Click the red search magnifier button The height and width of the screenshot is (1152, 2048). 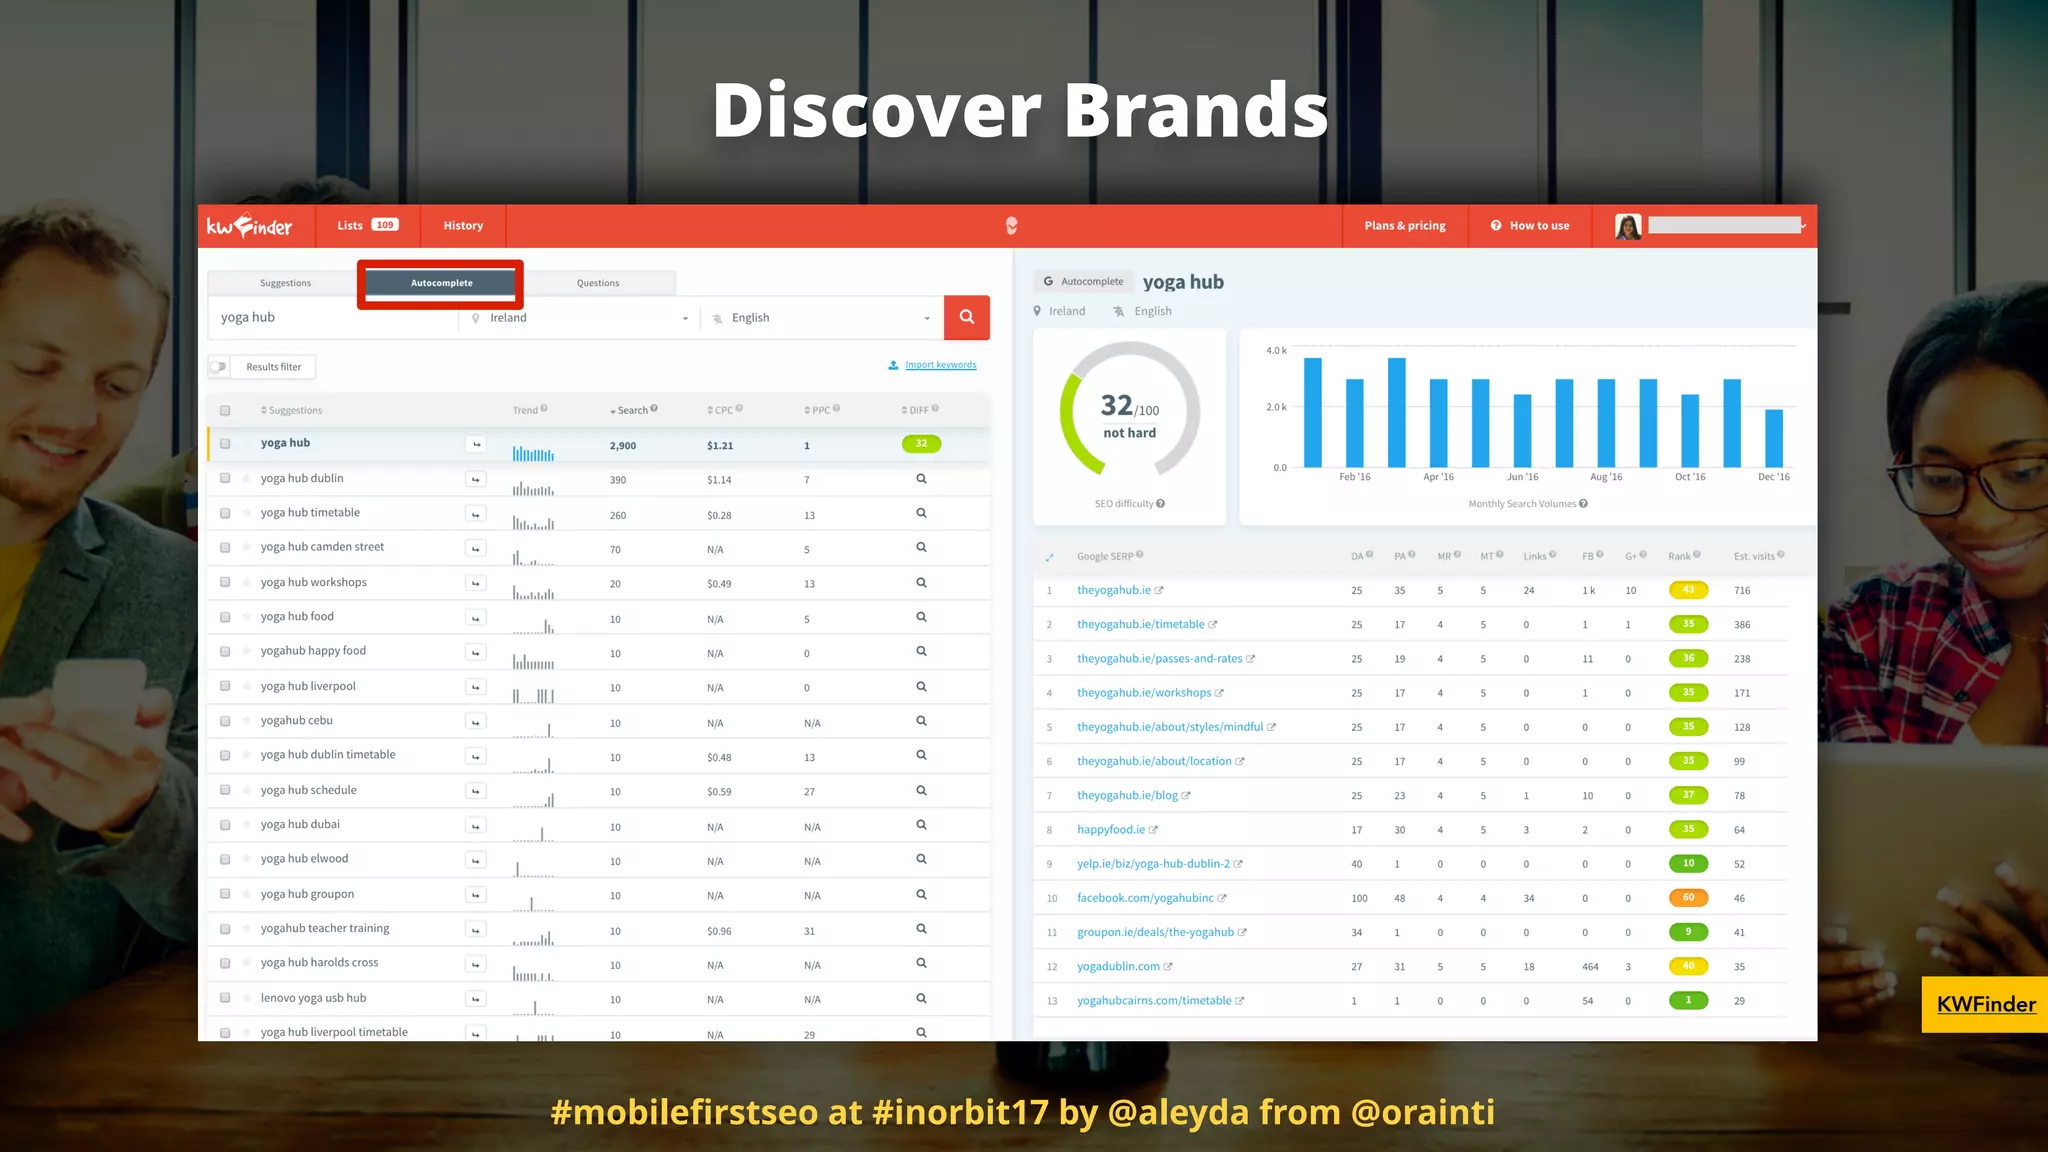966,317
